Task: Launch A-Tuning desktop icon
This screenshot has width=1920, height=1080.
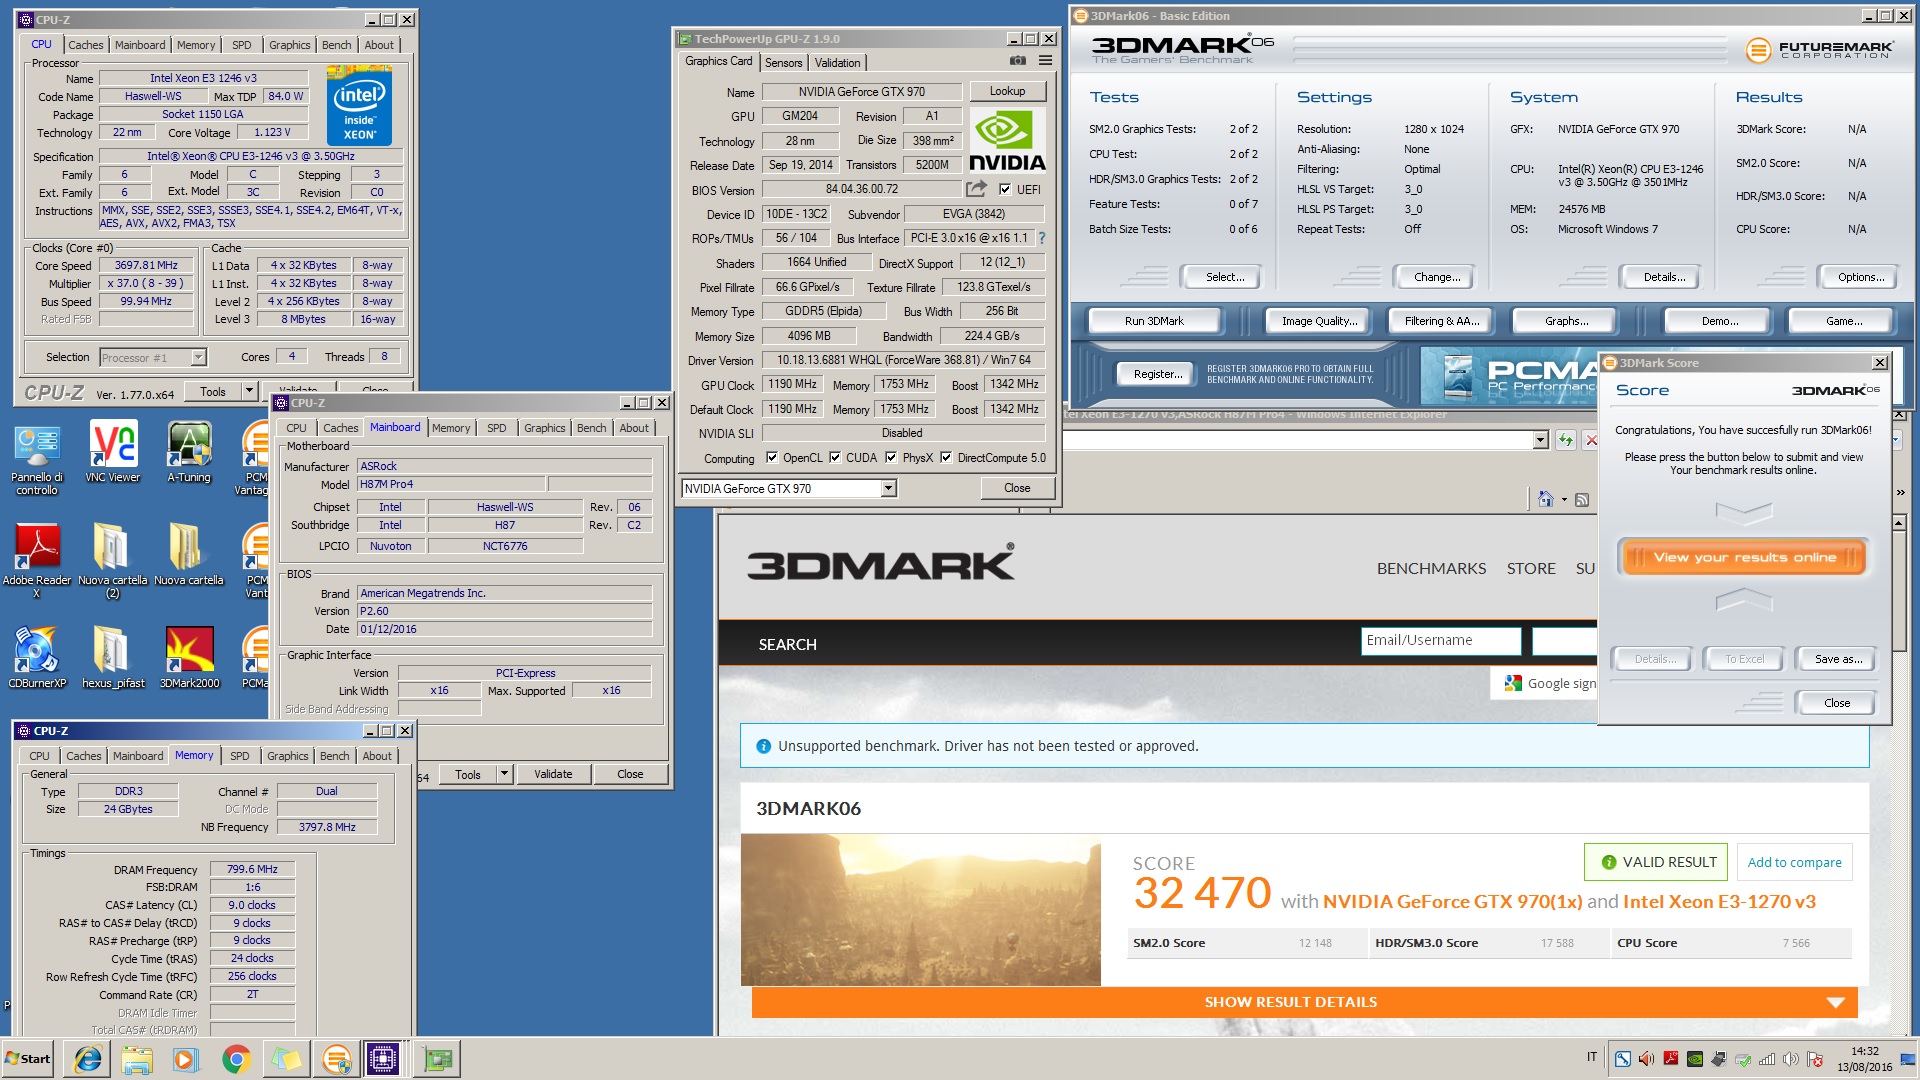Action: [x=189, y=452]
